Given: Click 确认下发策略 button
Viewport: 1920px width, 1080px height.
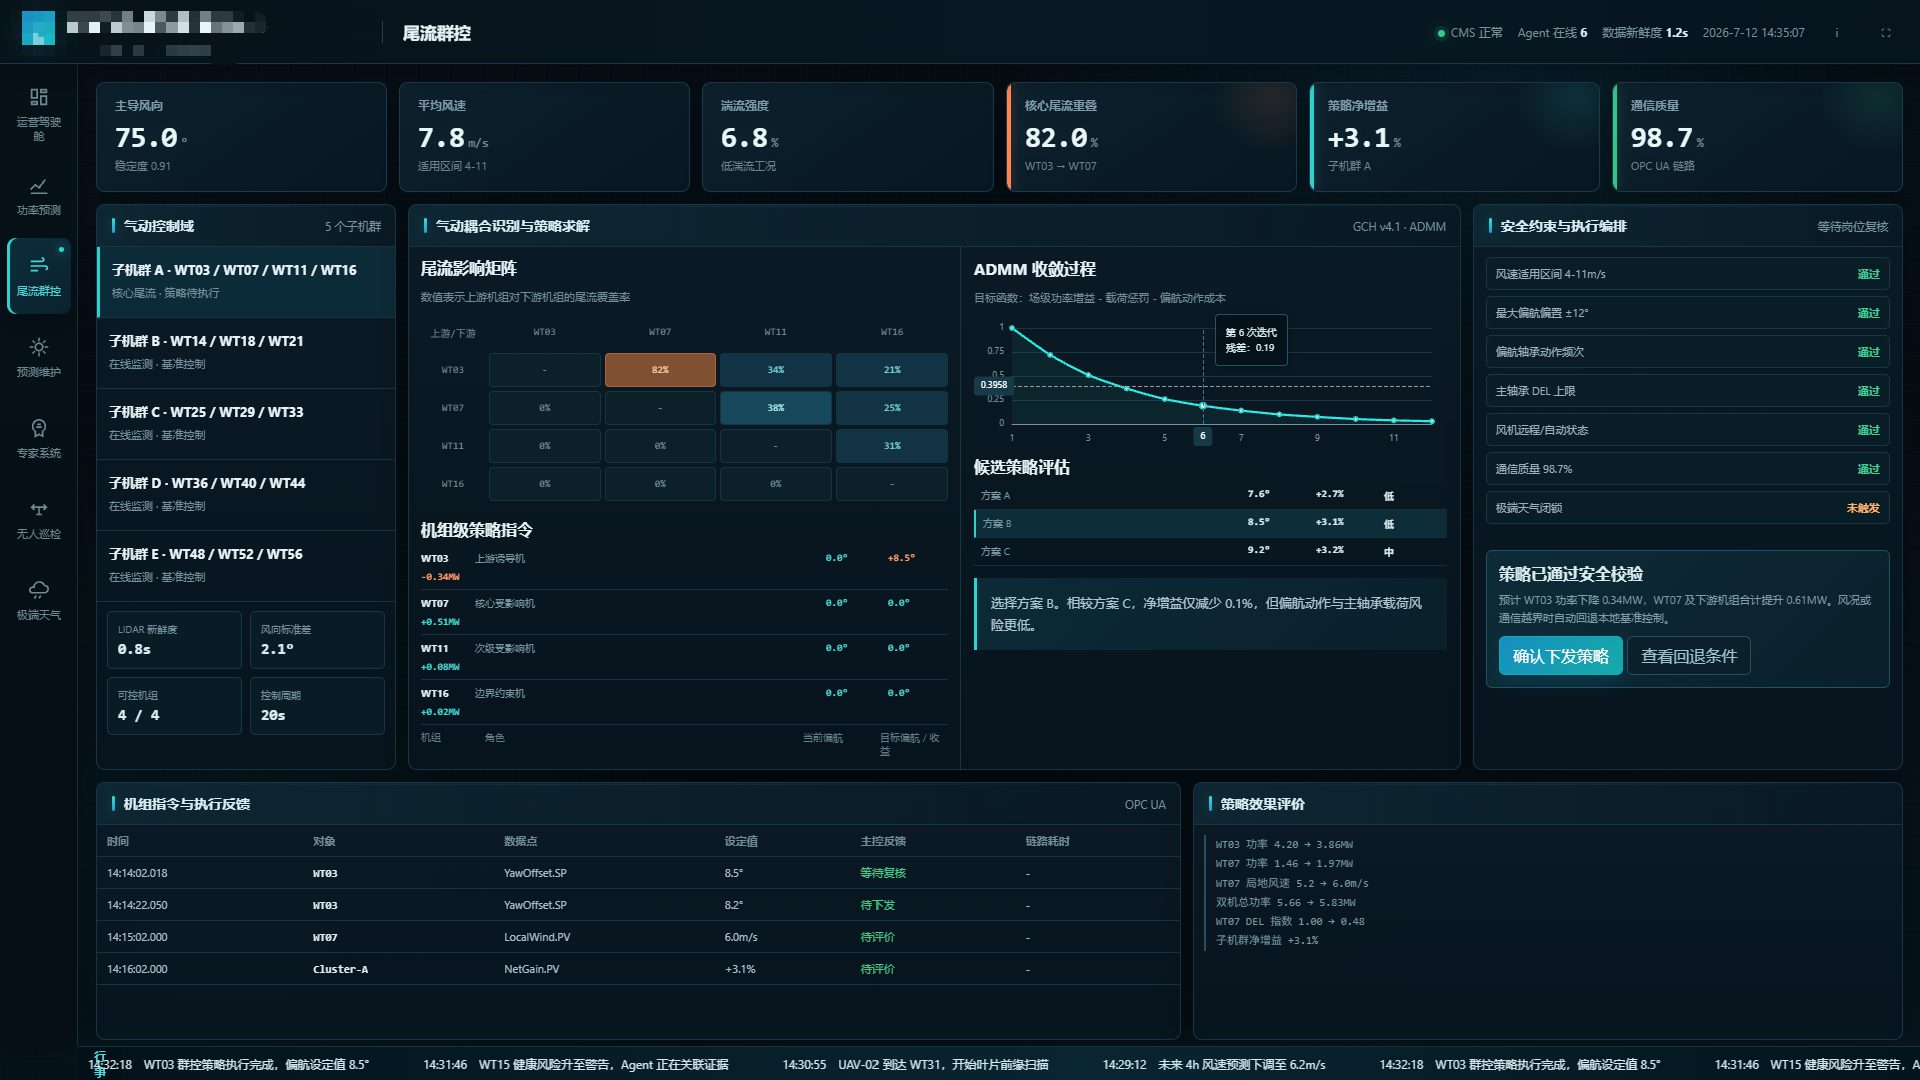Looking at the screenshot, I should pyautogui.click(x=1560, y=656).
